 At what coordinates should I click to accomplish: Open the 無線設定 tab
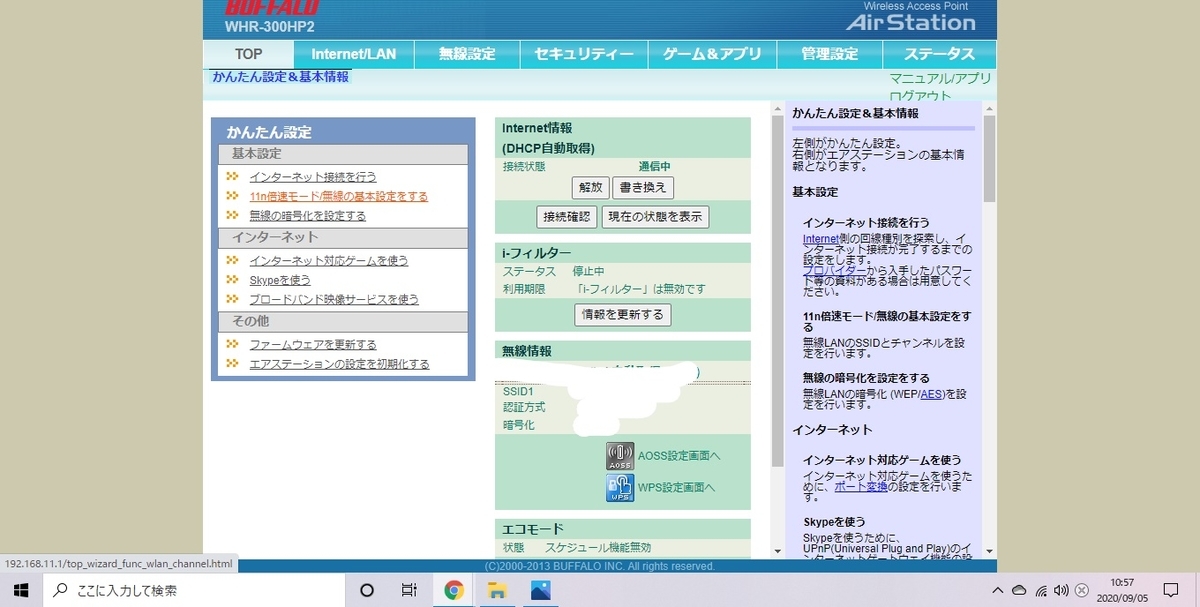(467, 54)
